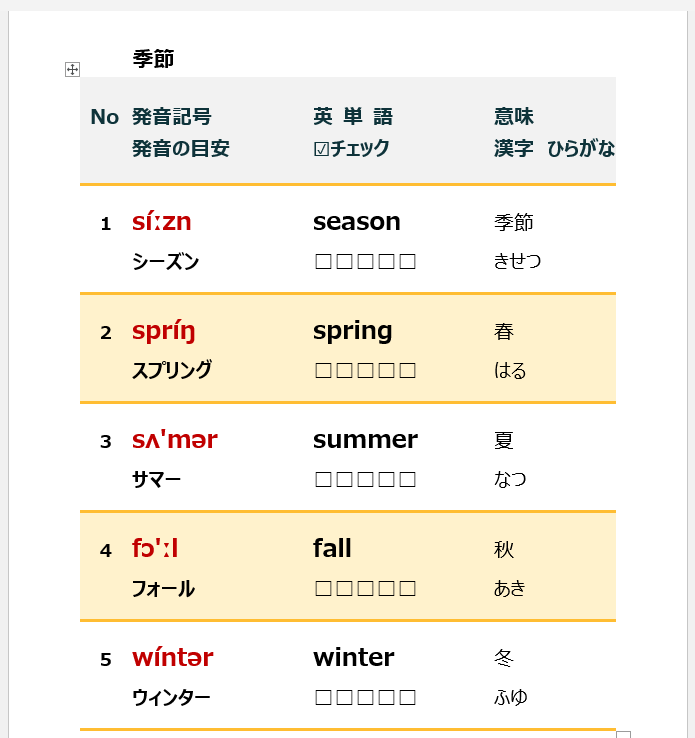Click the 発音記号 column header
This screenshot has width=695, height=738.
tap(172, 117)
